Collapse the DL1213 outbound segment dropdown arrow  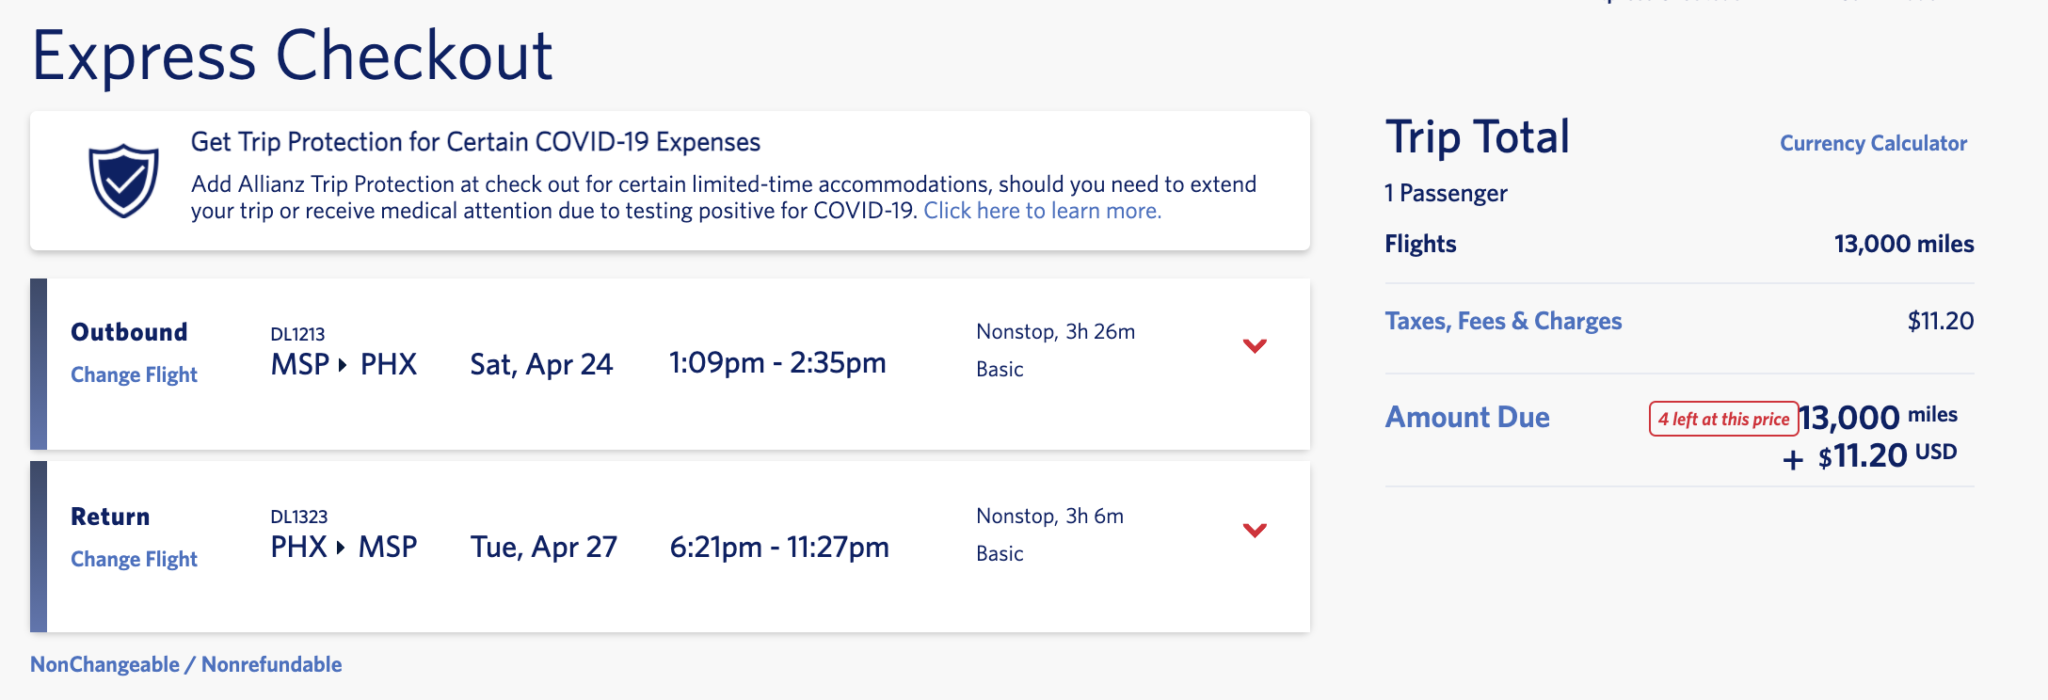(x=1254, y=346)
